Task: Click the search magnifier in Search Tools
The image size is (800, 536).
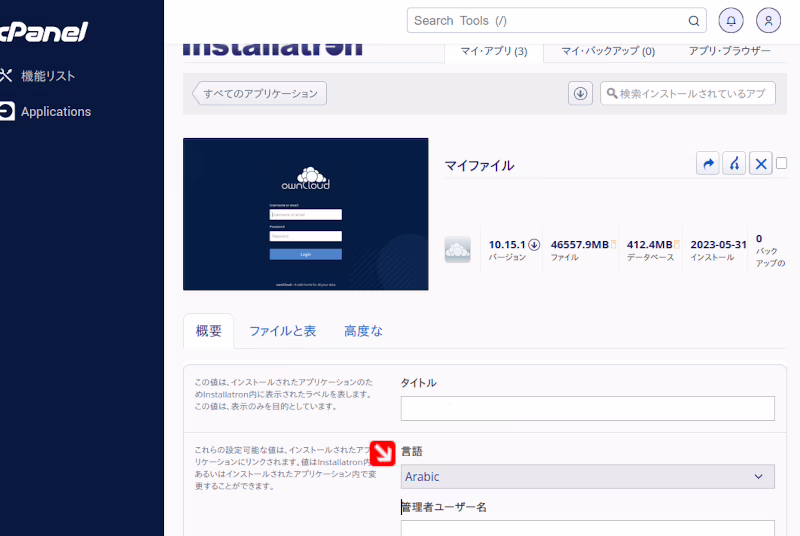Action: click(x=694, y=21)
